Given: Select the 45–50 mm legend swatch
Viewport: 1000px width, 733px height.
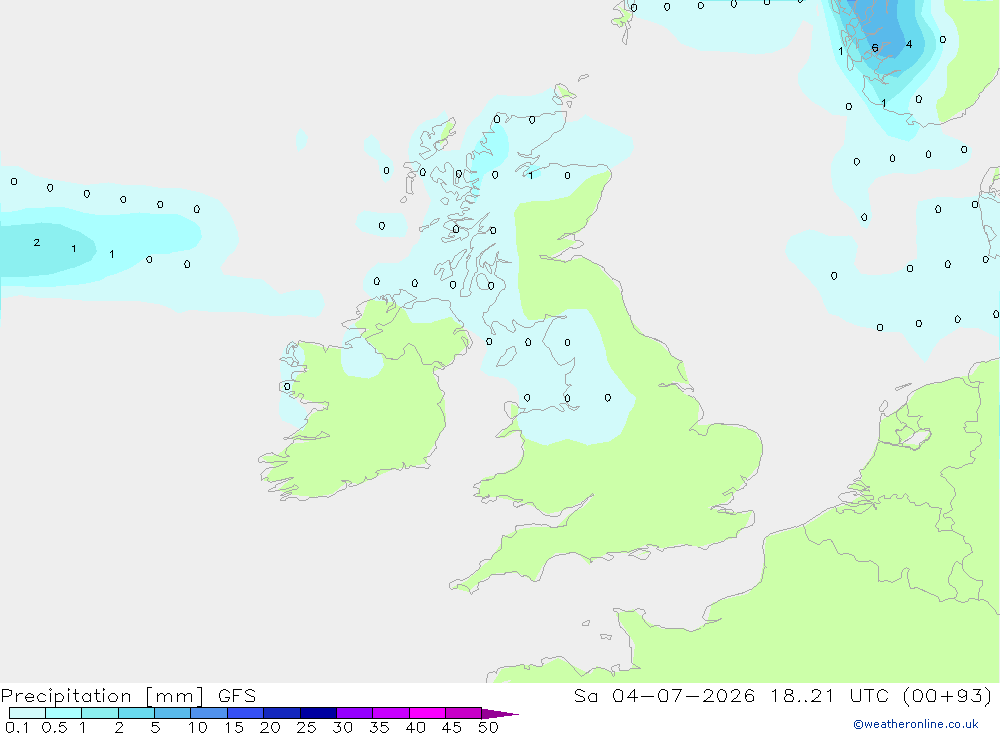Looking at the screenshot, I should [463, 713].
